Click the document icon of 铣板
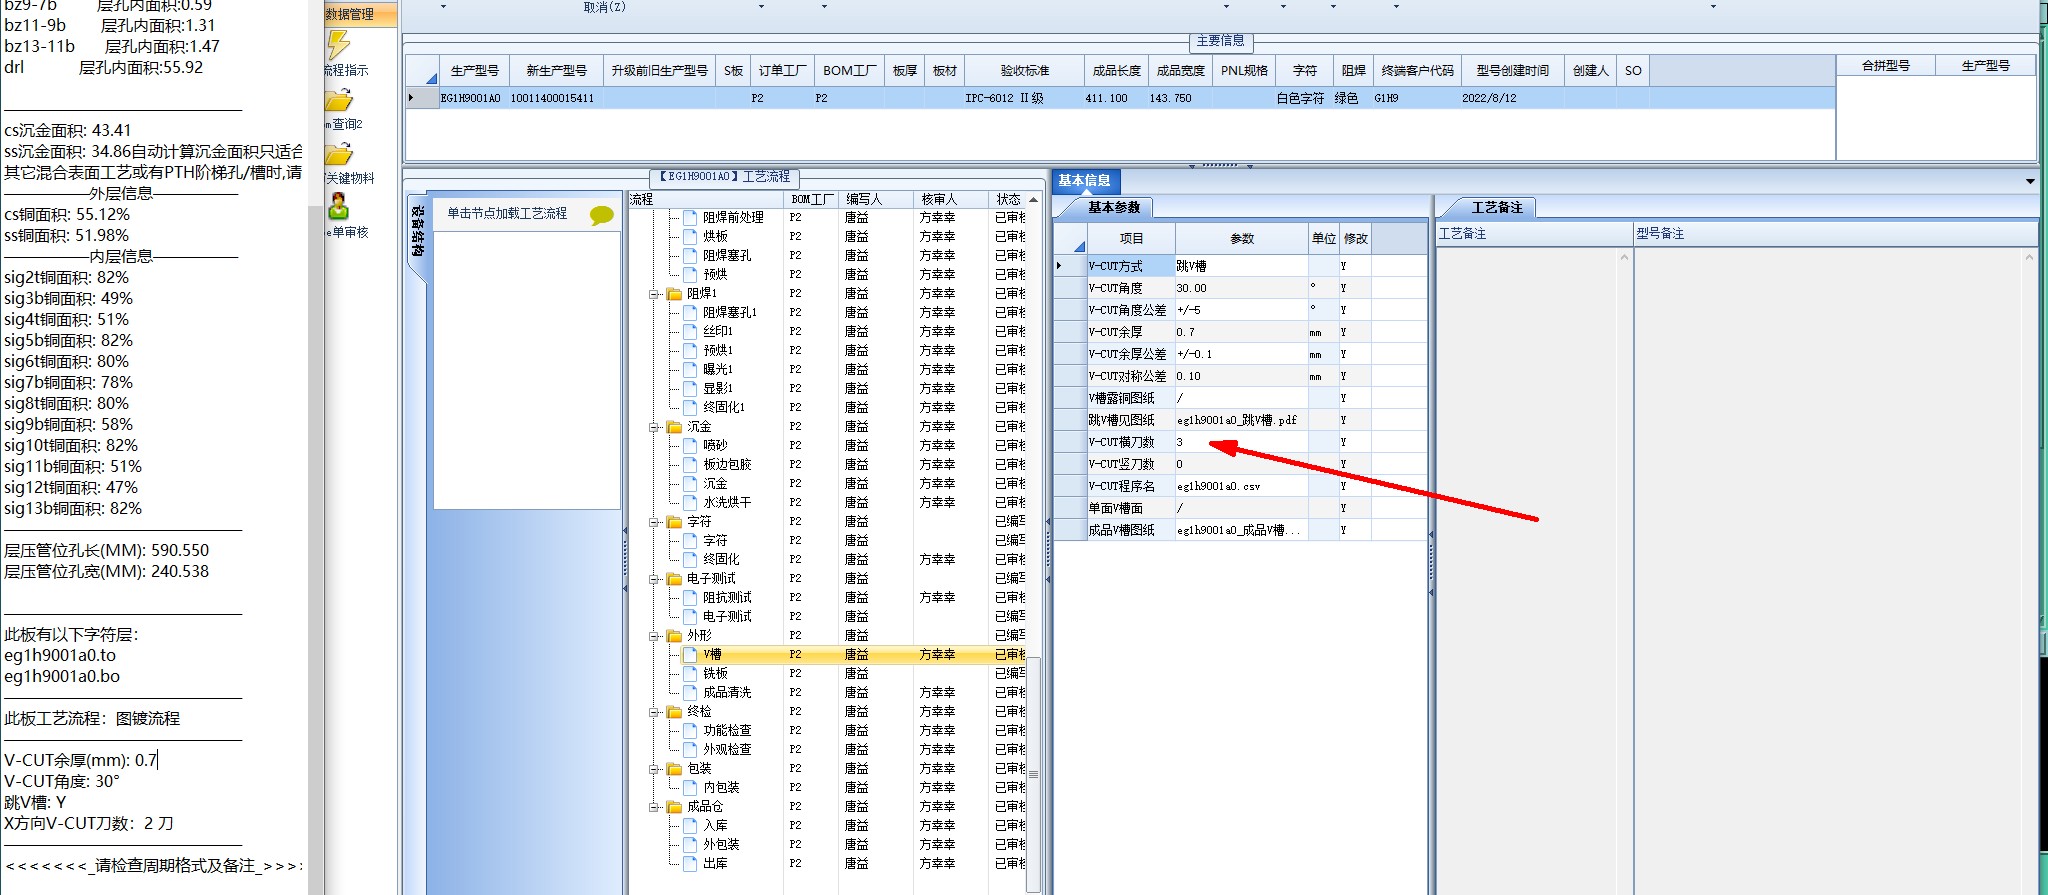The height and width of the screenshot is (895, 2048). pos(690,673)
